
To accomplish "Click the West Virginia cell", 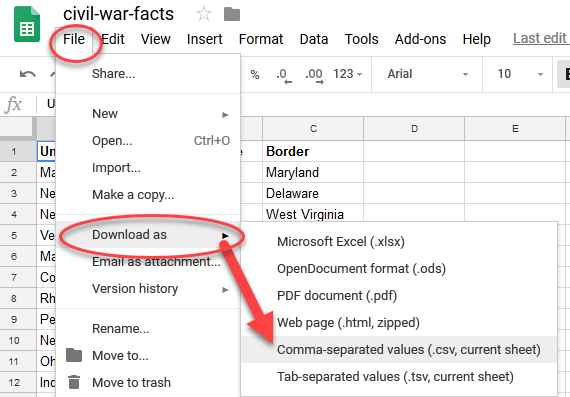I will [313, 214].
